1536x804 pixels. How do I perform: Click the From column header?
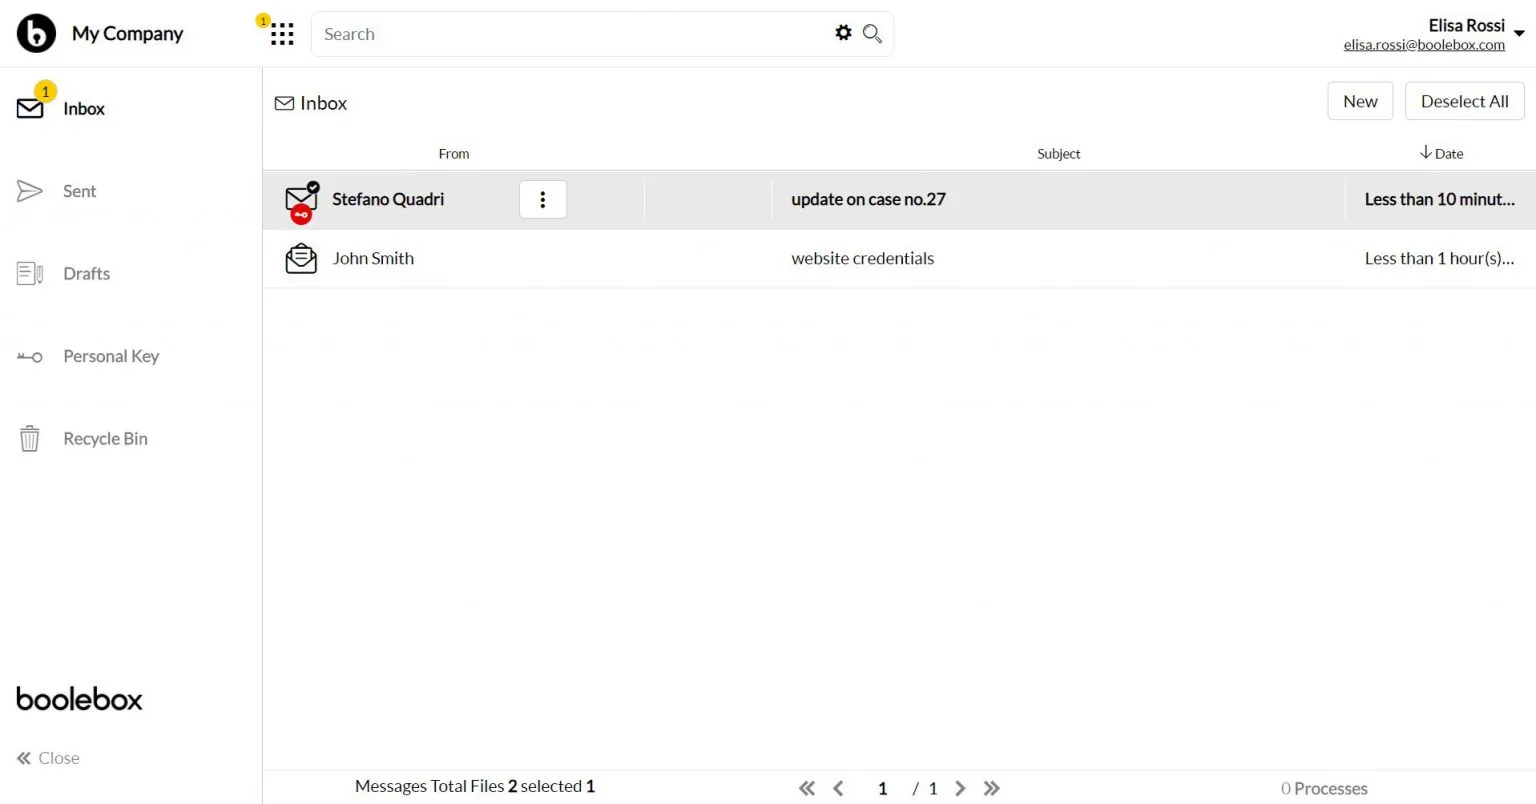click(x=454, y=153)
